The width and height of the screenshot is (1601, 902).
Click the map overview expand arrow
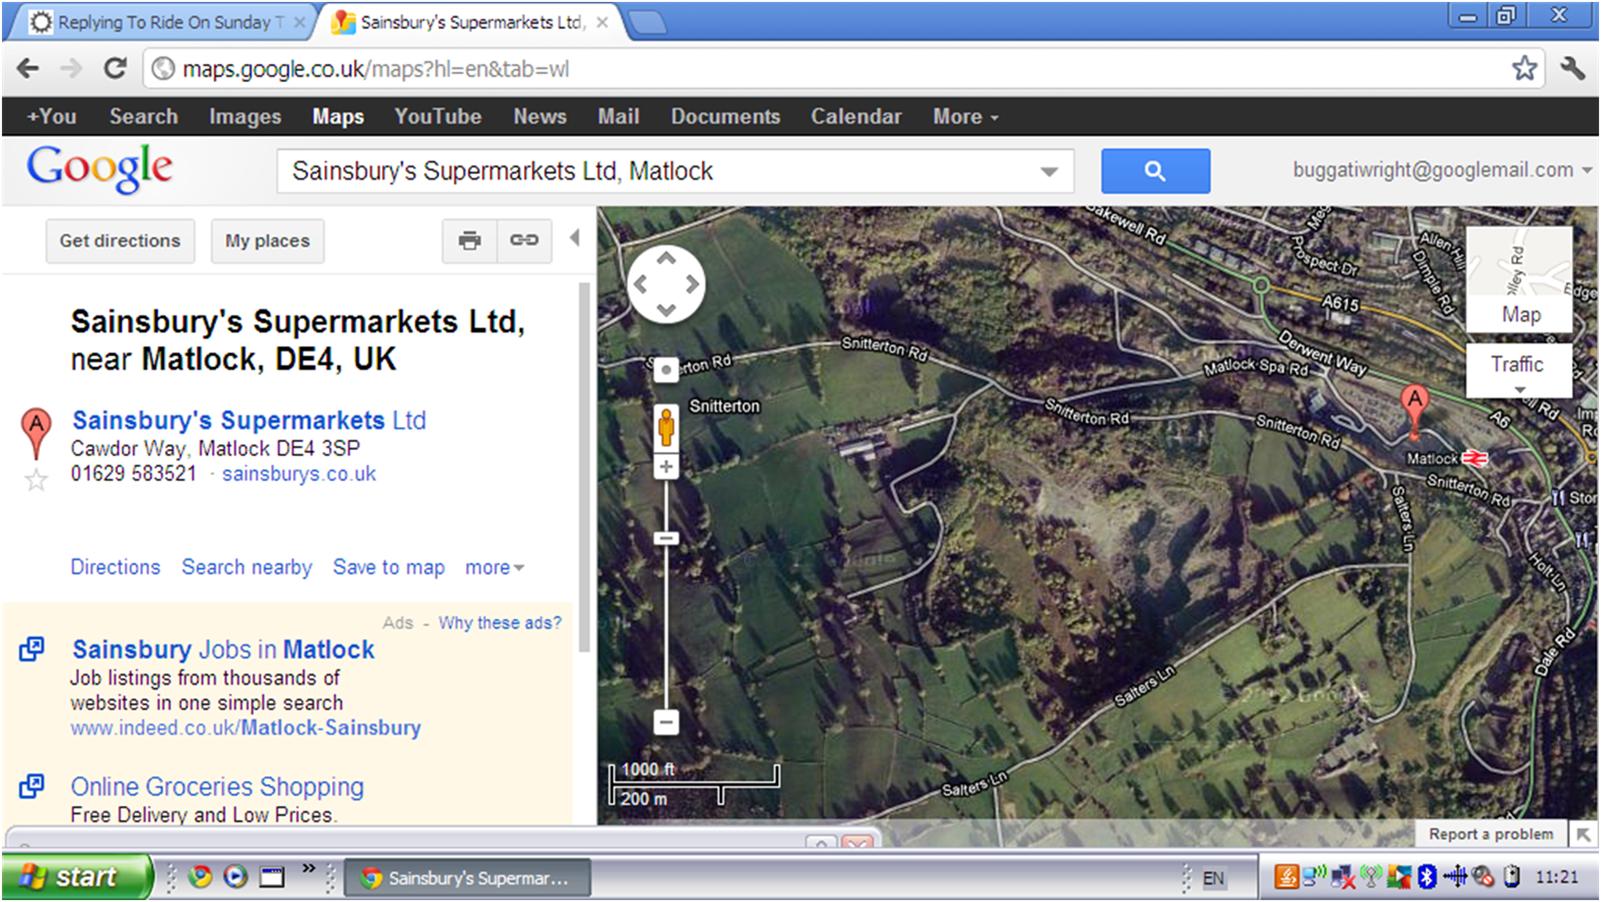(1583, 834)
